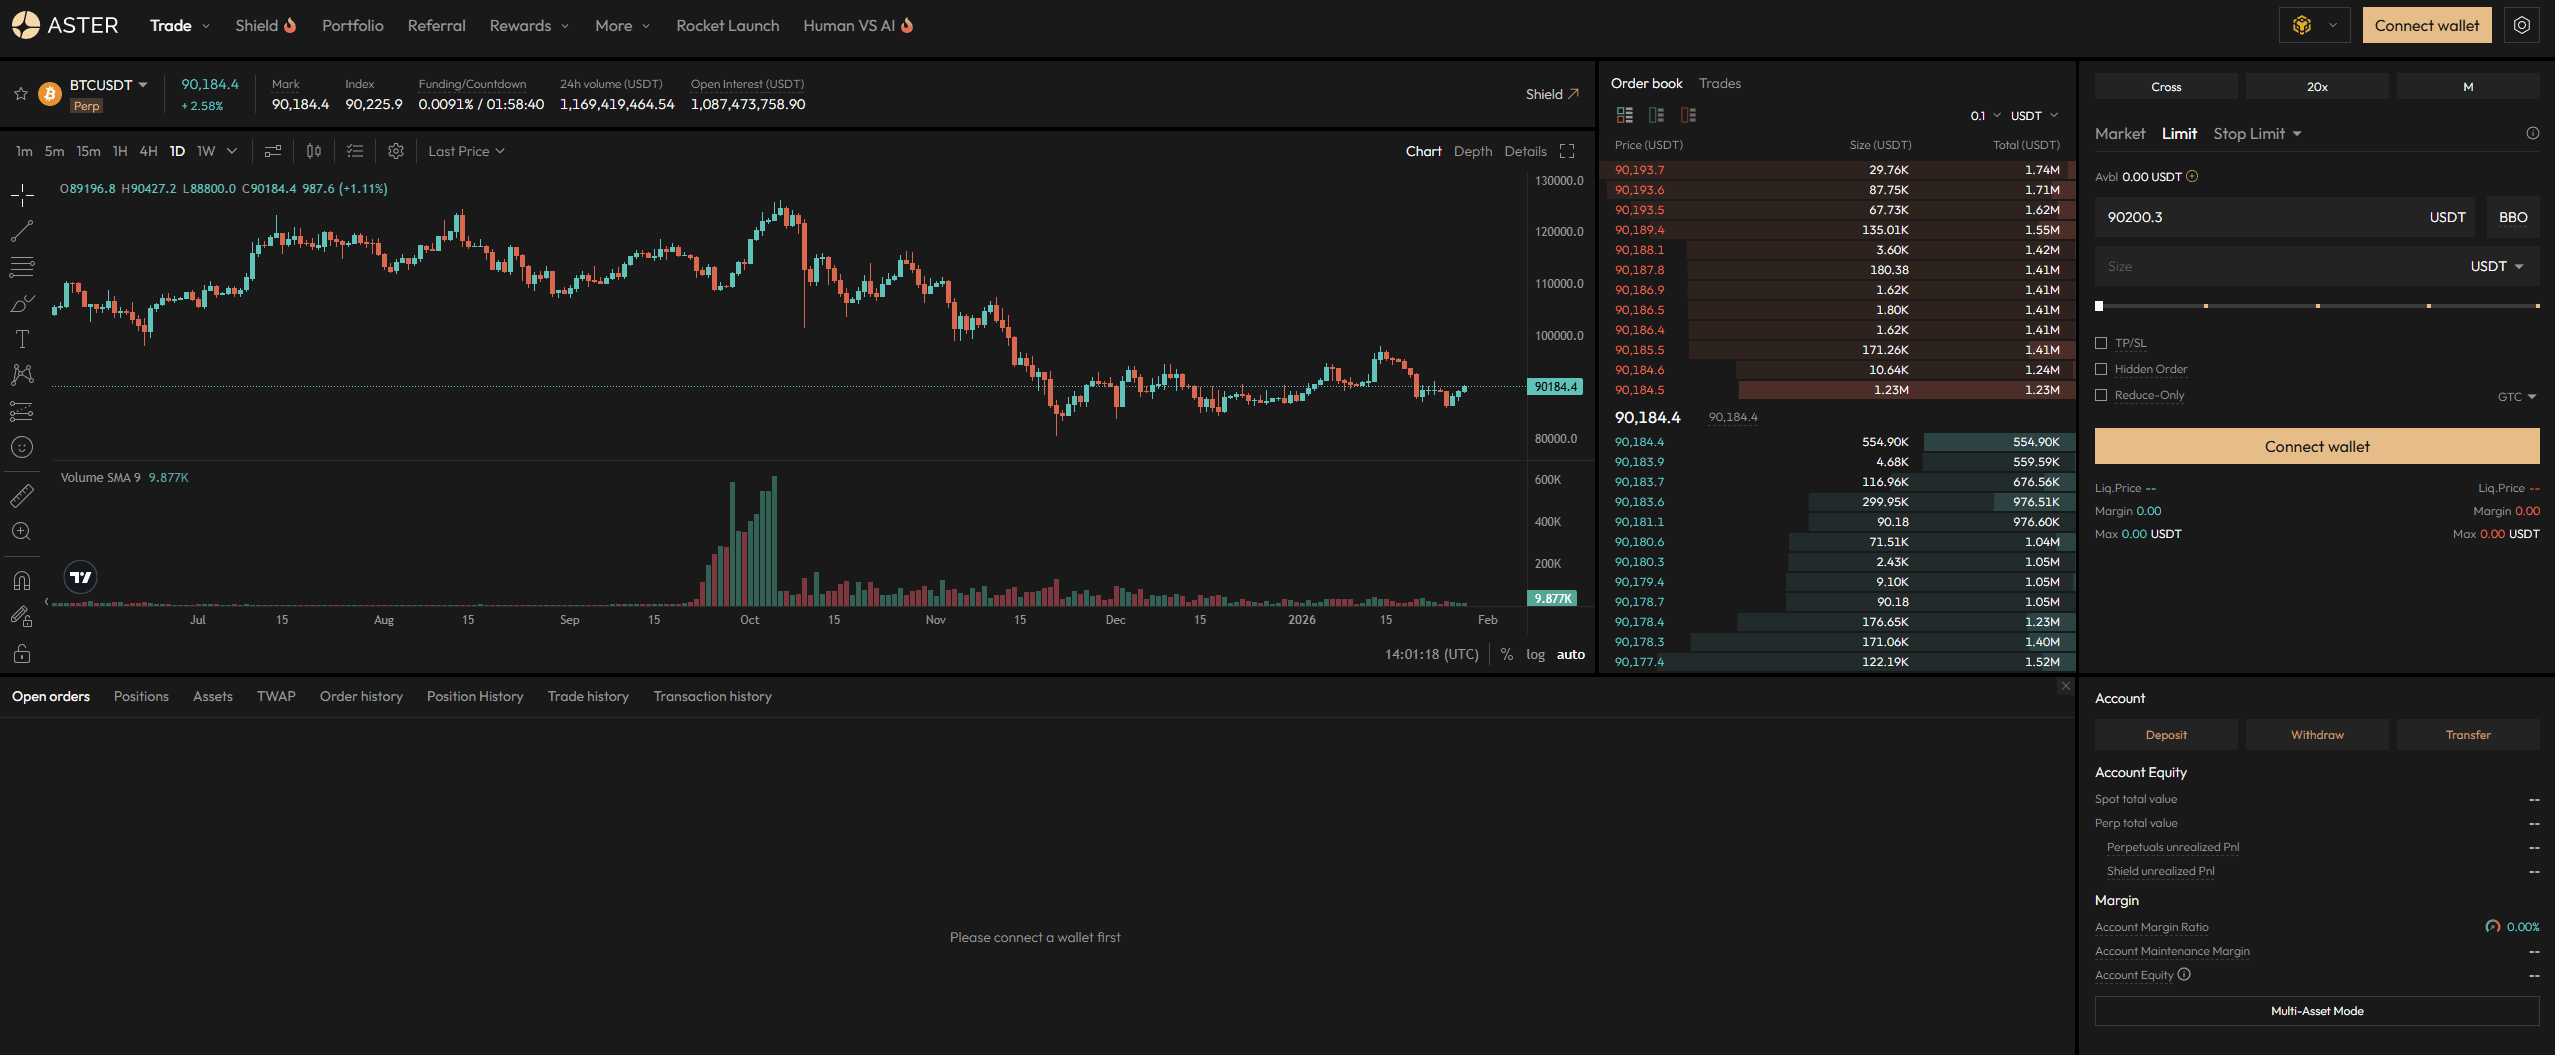
Task: Open the chart settings gear
Action: [396, 151]
